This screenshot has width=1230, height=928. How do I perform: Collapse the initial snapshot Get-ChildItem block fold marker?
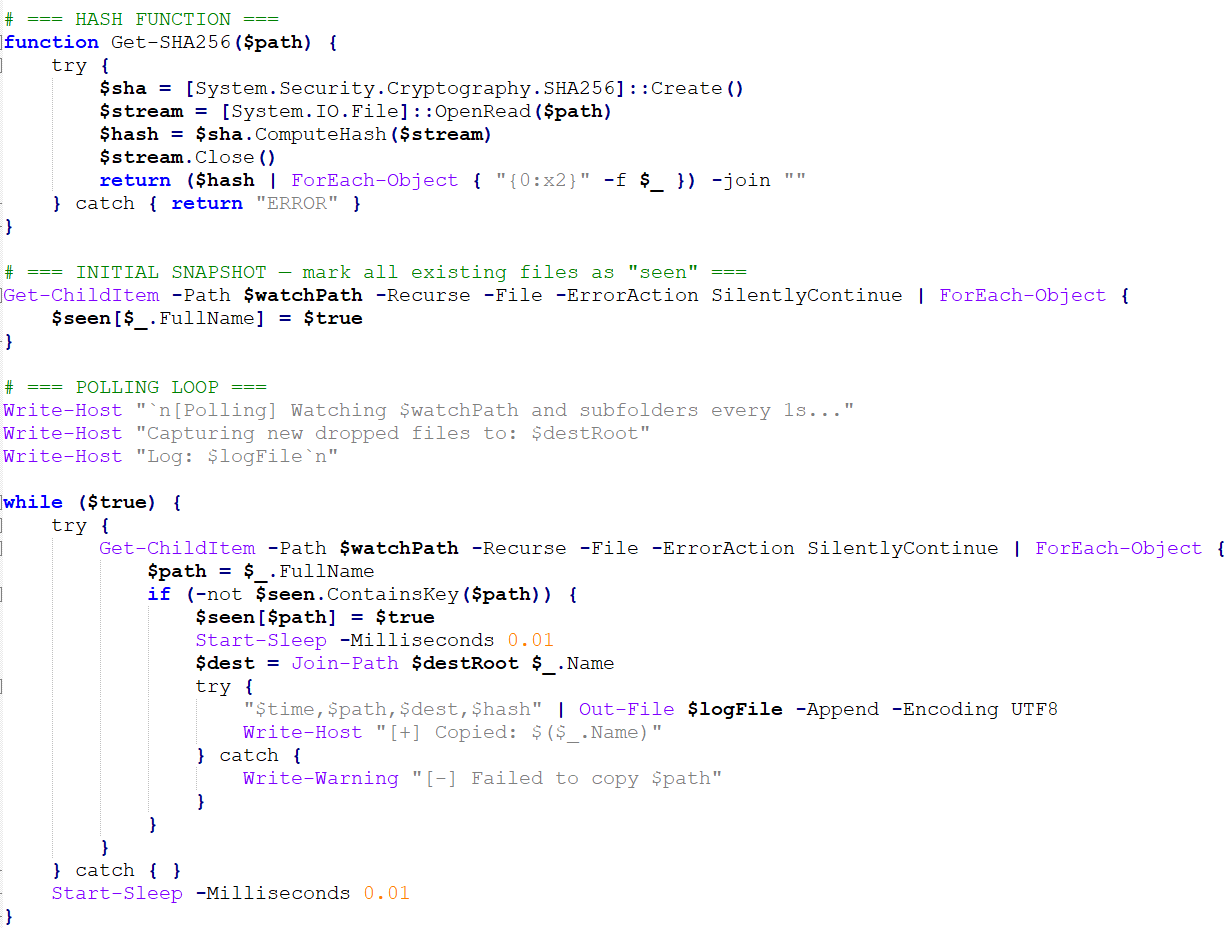(x=3, y=295)
